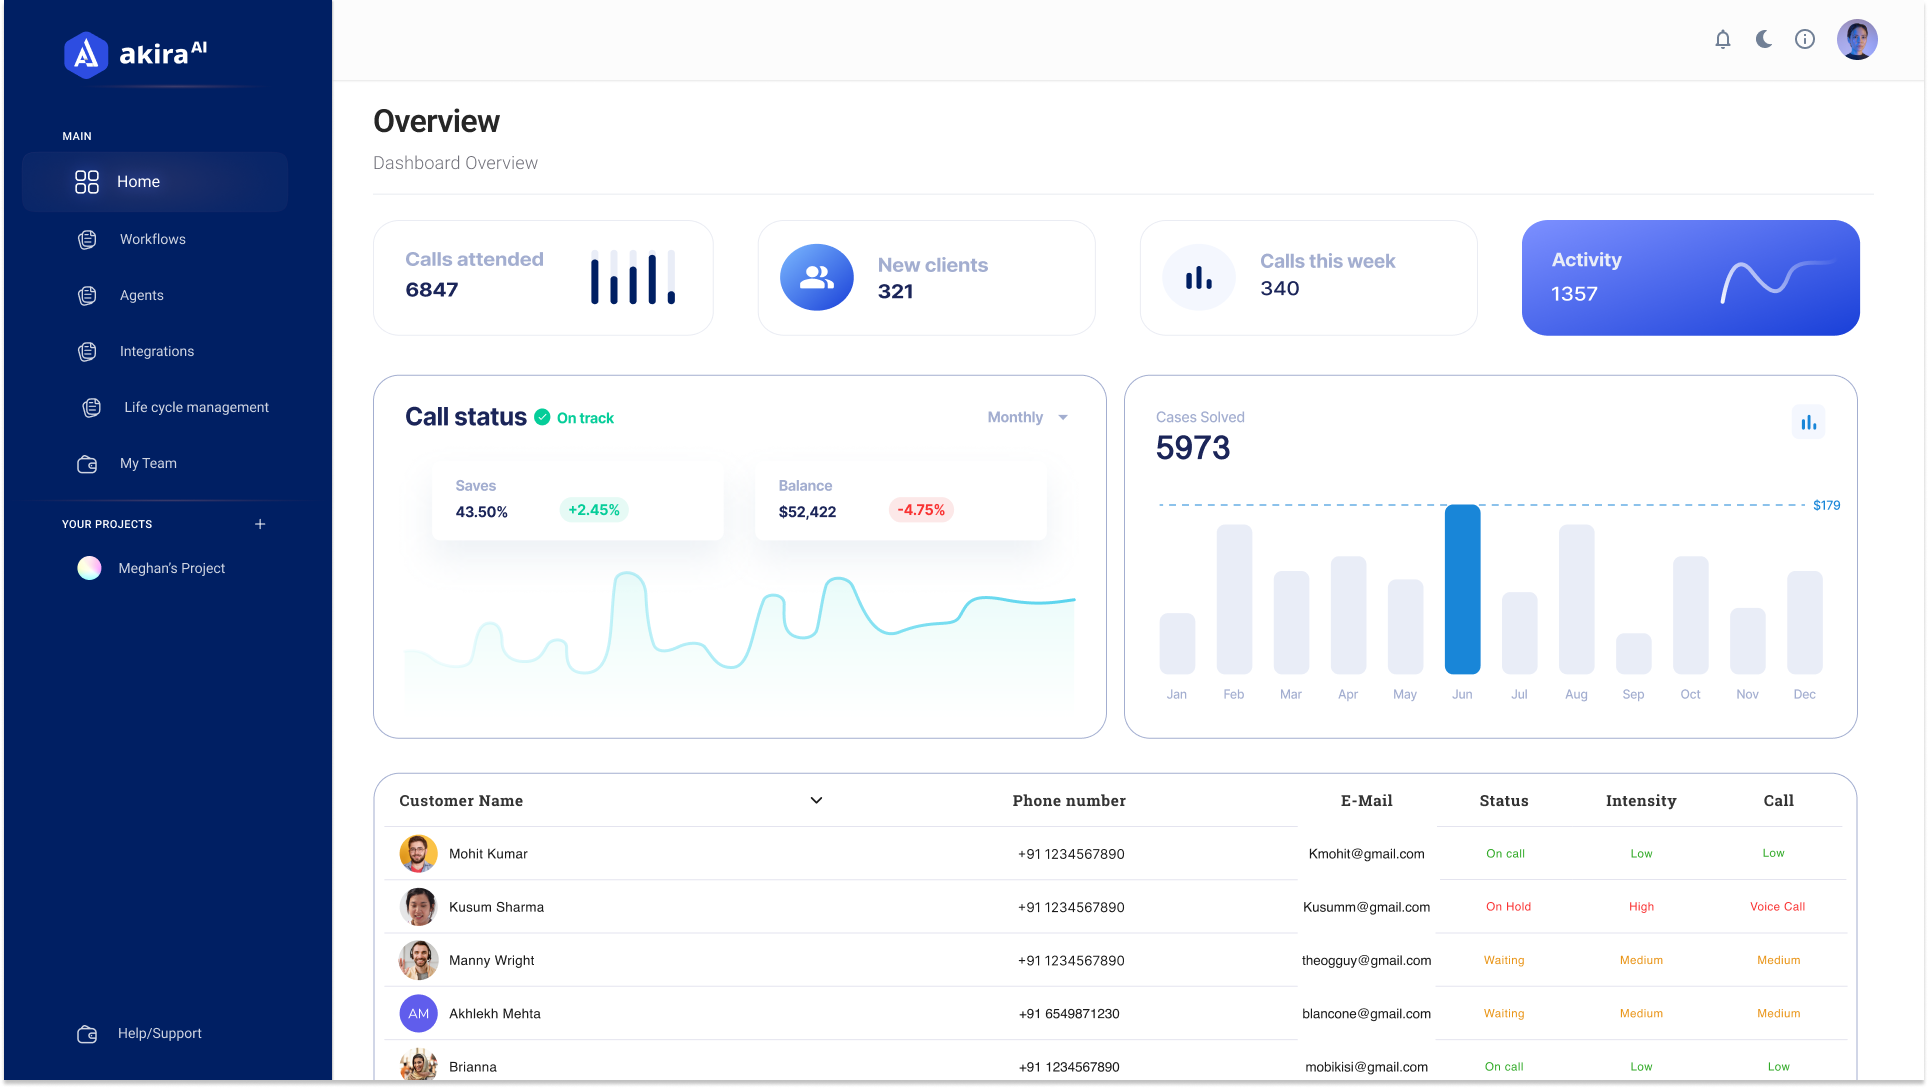The image size is (1928, 1088).
Task: Select the highlighted Jun bar
Action: (x=1462, y=590)
